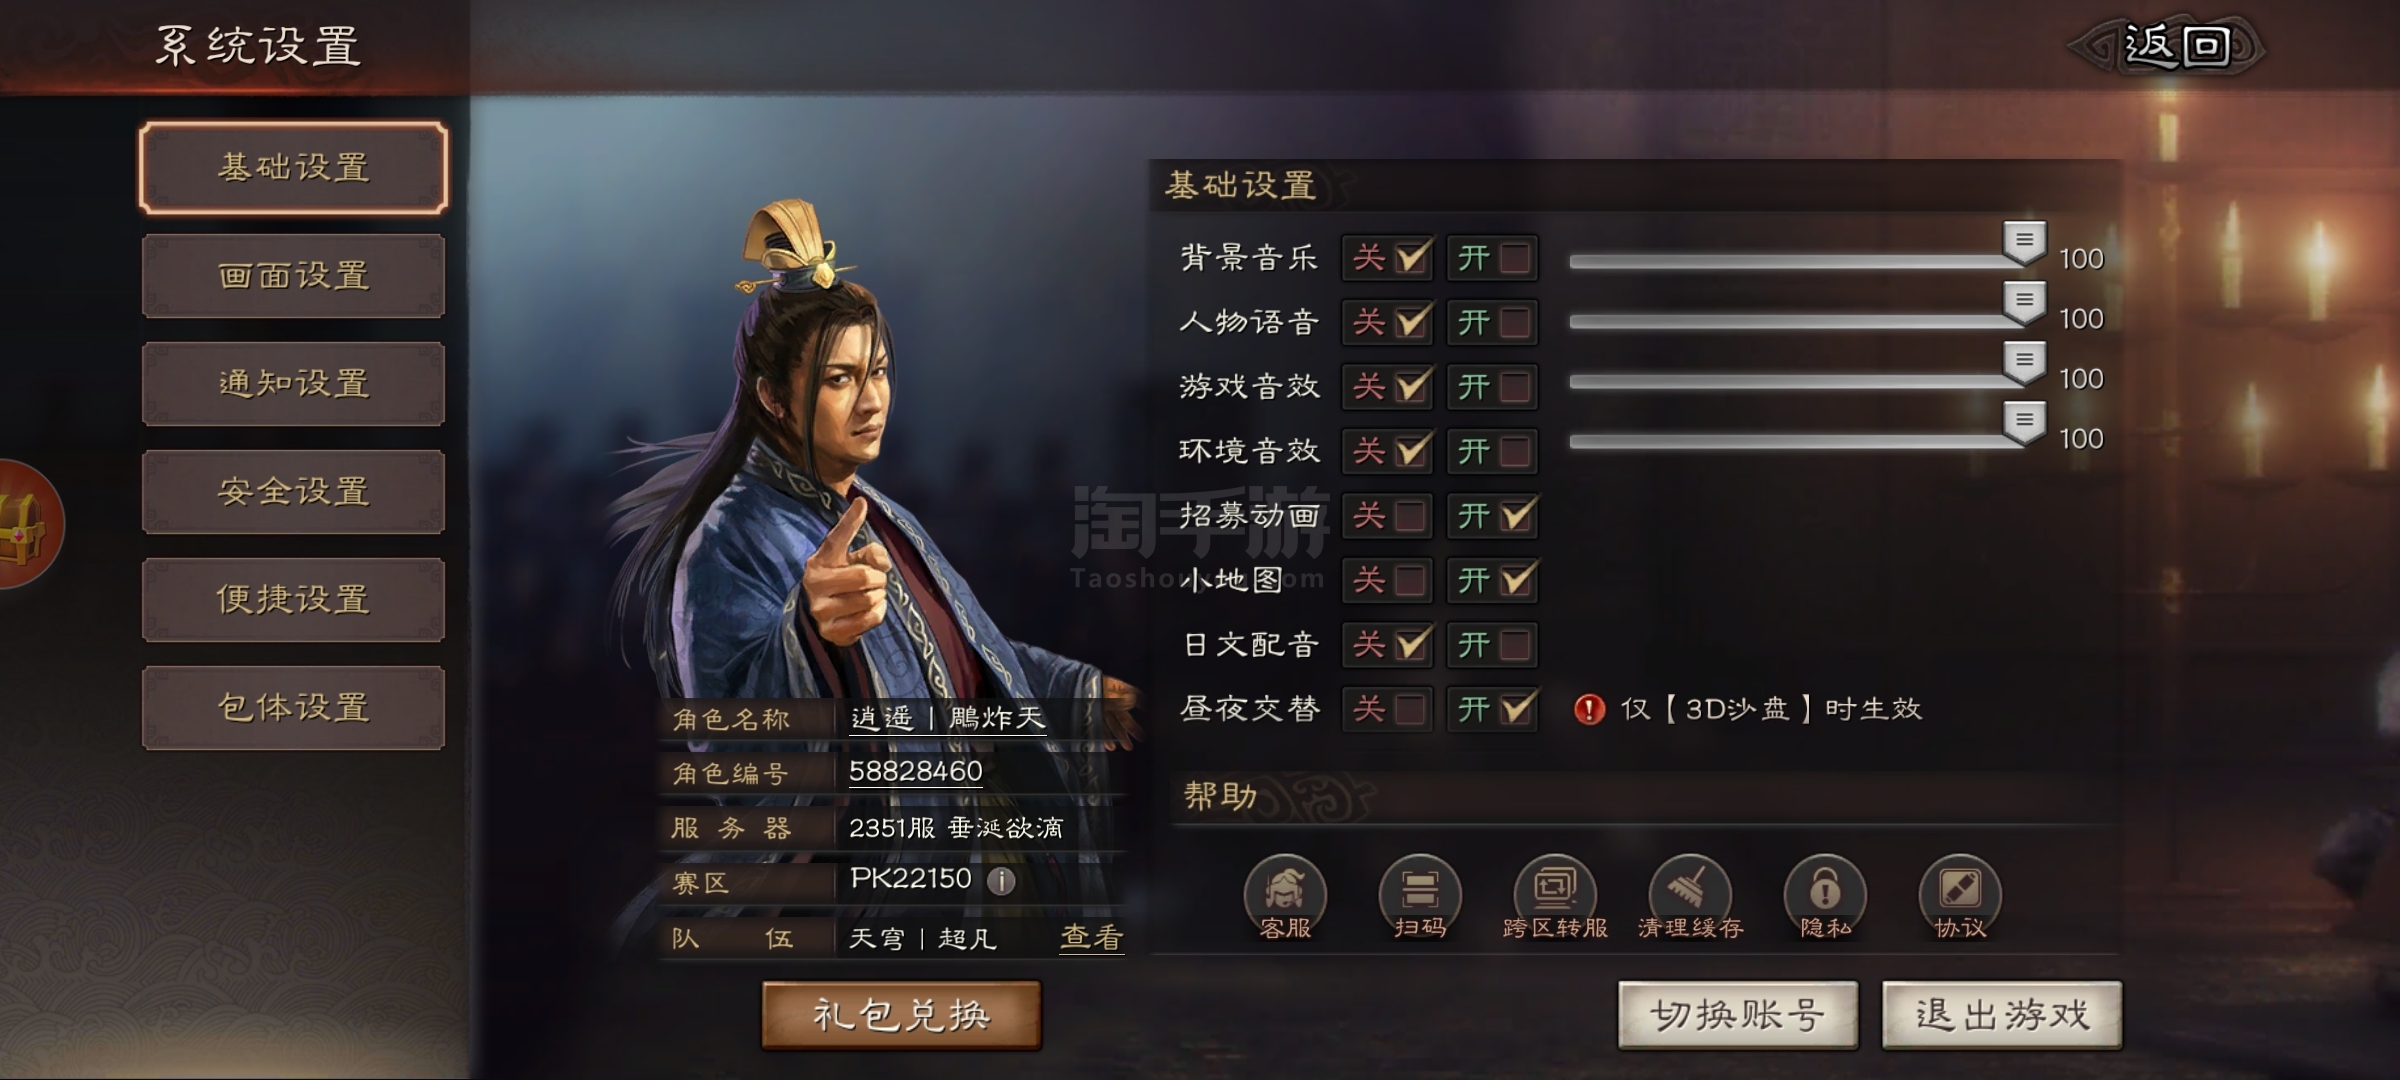Click the 清理缓存 clear cache icon
Image resolution: width=2400 pixels, height=1080 pixels.
pyautogui.click(x=1690, y=897)
